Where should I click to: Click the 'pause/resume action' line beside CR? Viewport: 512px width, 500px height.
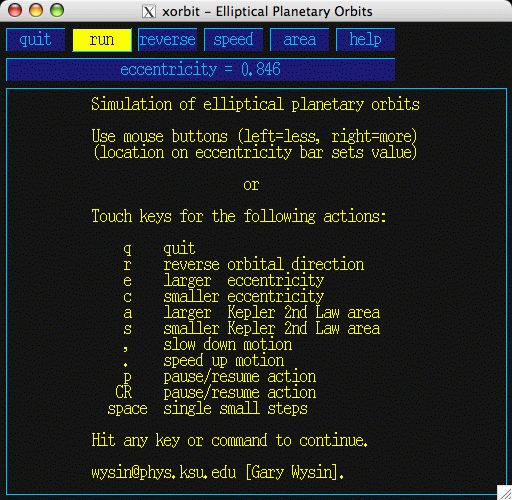point(240,393)
